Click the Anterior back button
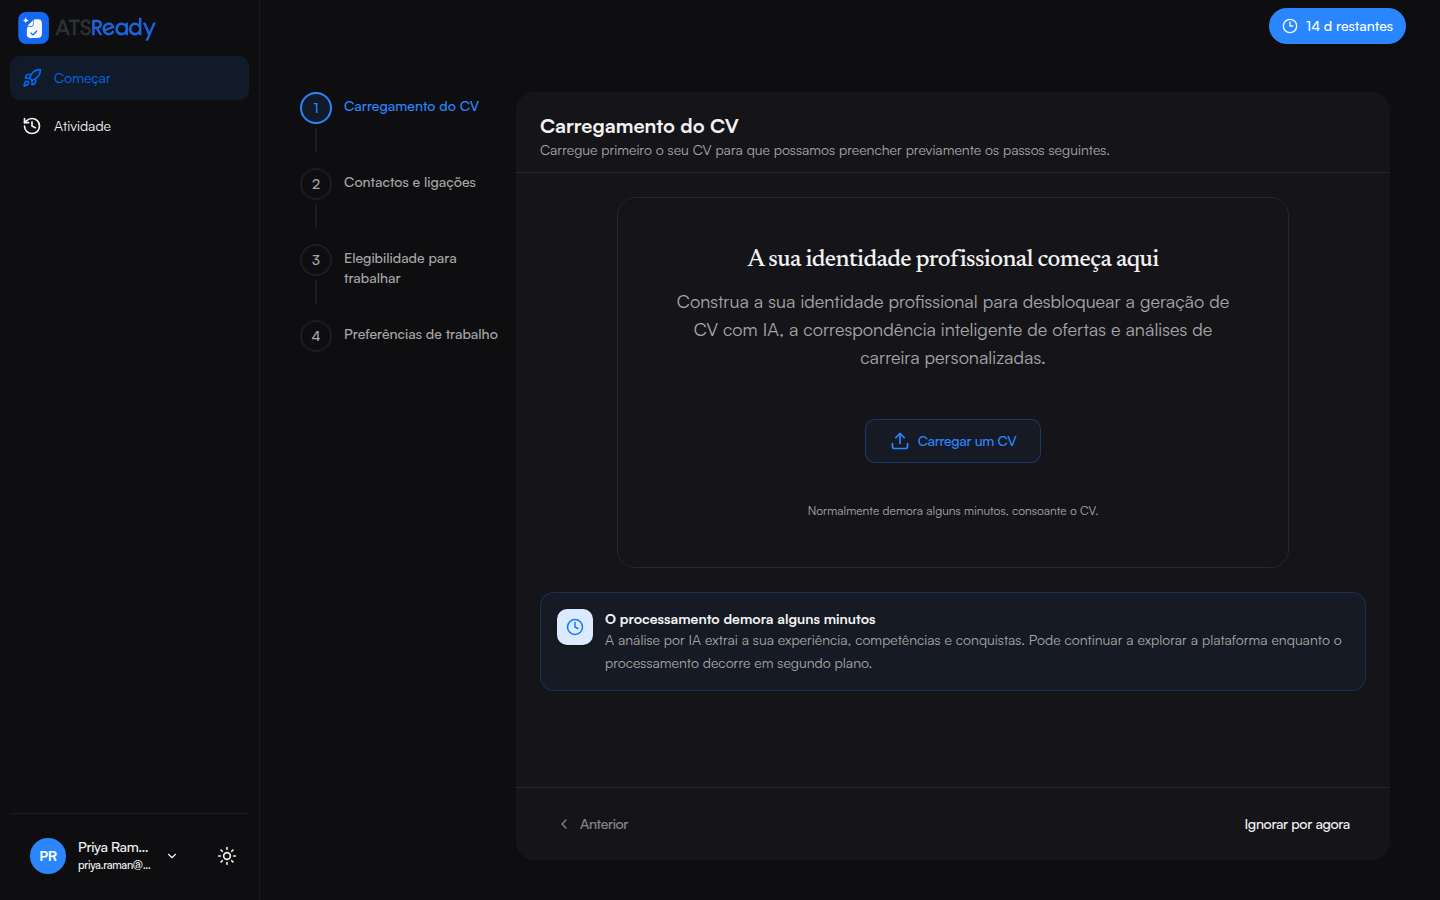Viewport: 1440px width, 900px height. (594, 824)
